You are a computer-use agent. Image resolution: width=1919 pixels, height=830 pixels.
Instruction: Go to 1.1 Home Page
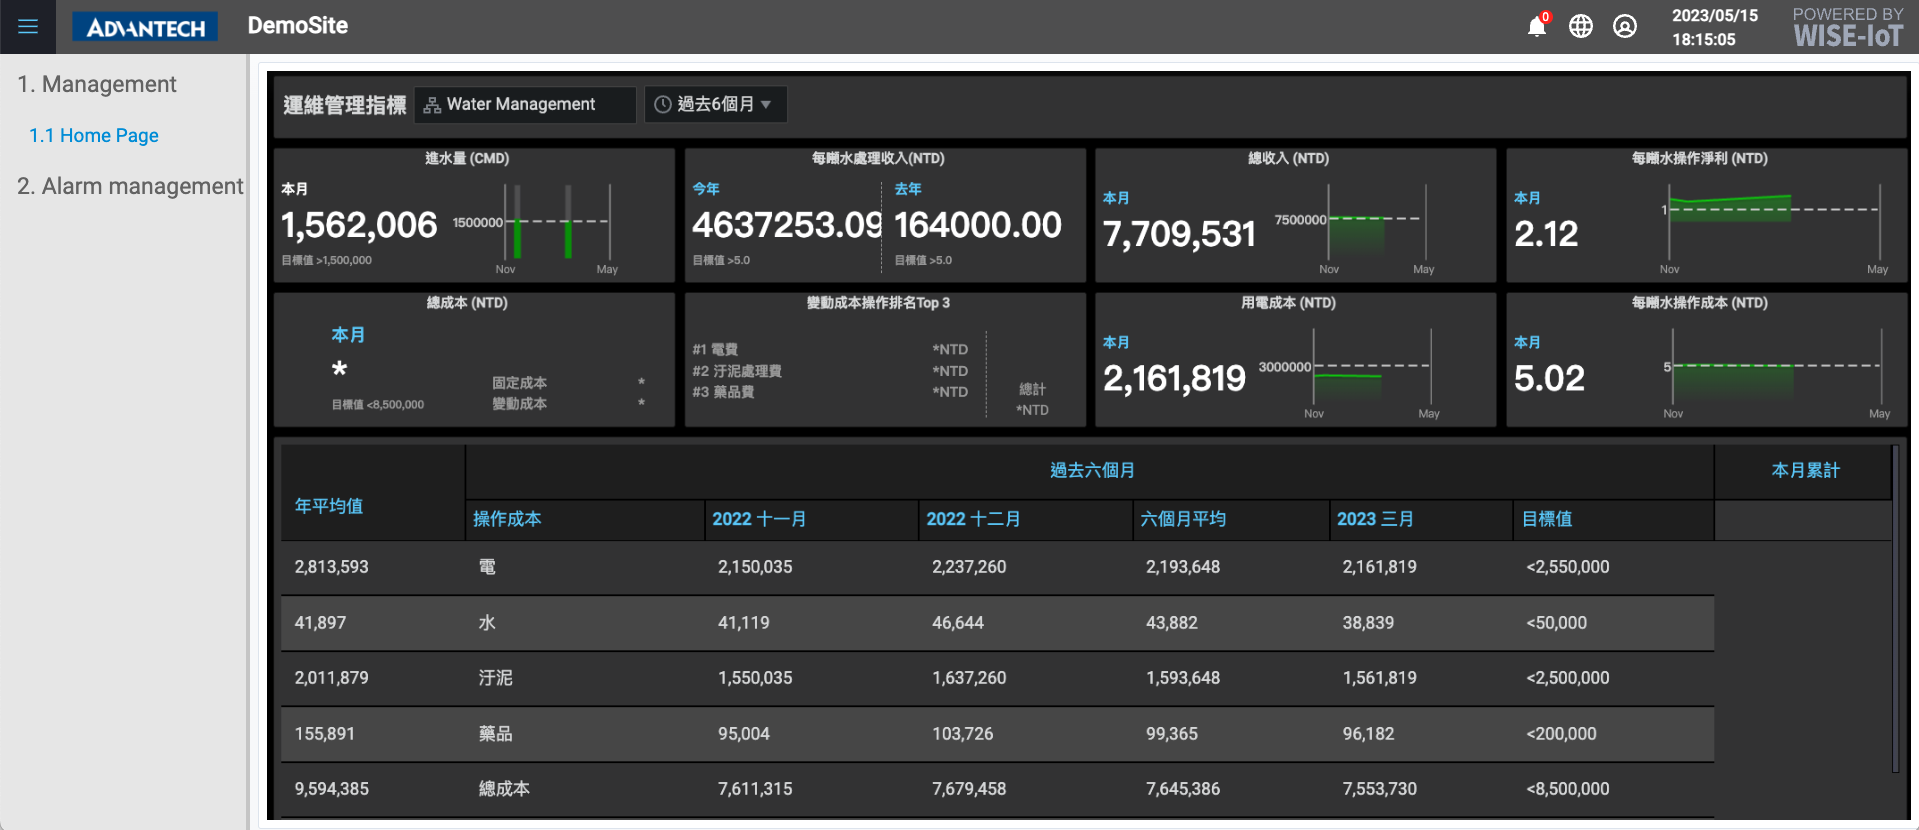tap(94, 136)
